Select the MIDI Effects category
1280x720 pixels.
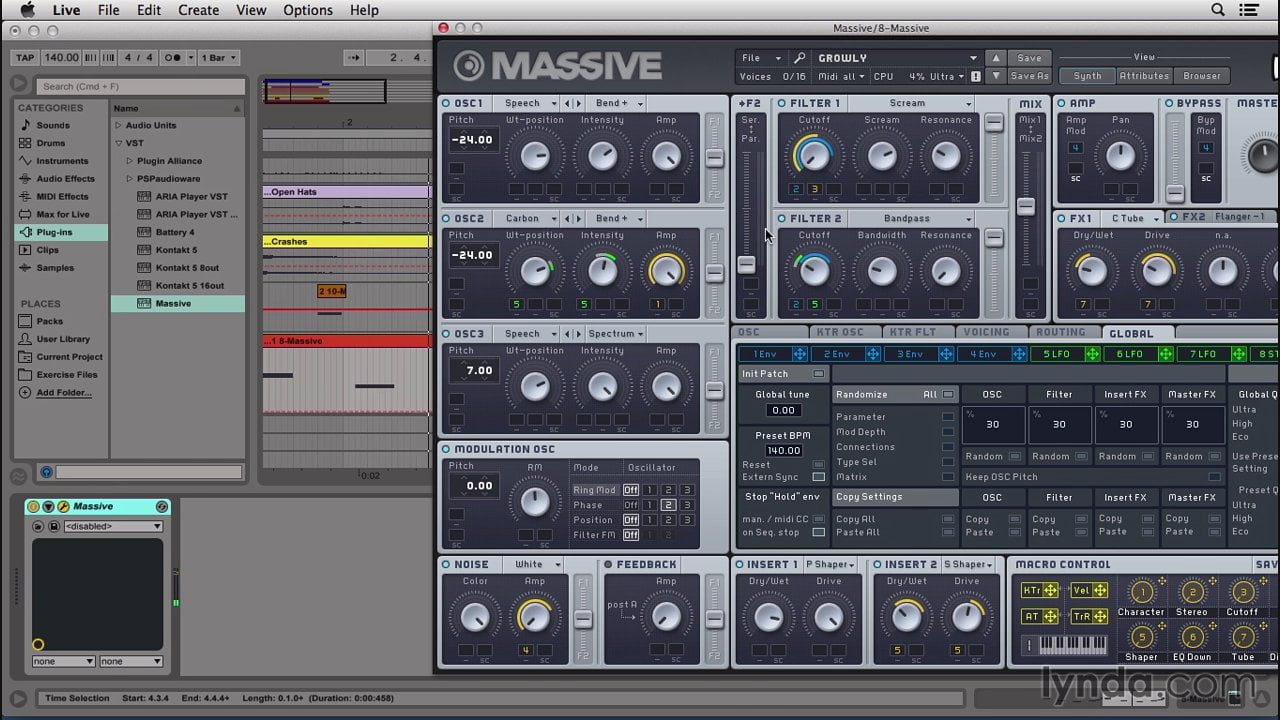(x=62, y=197)
